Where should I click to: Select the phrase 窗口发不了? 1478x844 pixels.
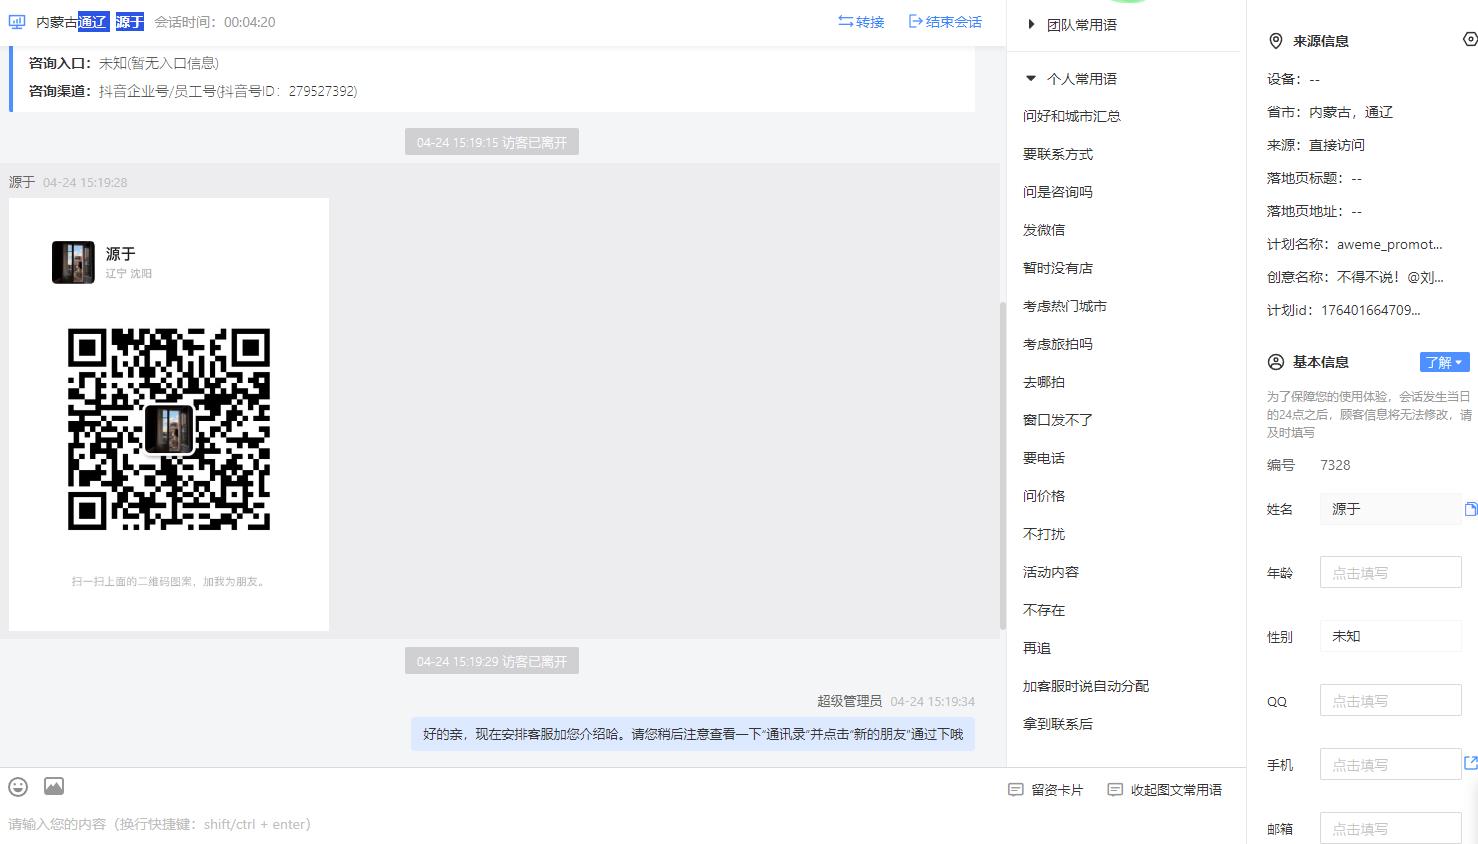point(1058,420)
